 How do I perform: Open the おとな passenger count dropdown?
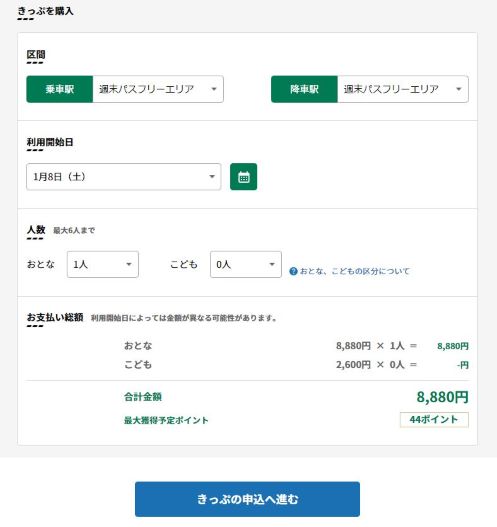(103, 265)
